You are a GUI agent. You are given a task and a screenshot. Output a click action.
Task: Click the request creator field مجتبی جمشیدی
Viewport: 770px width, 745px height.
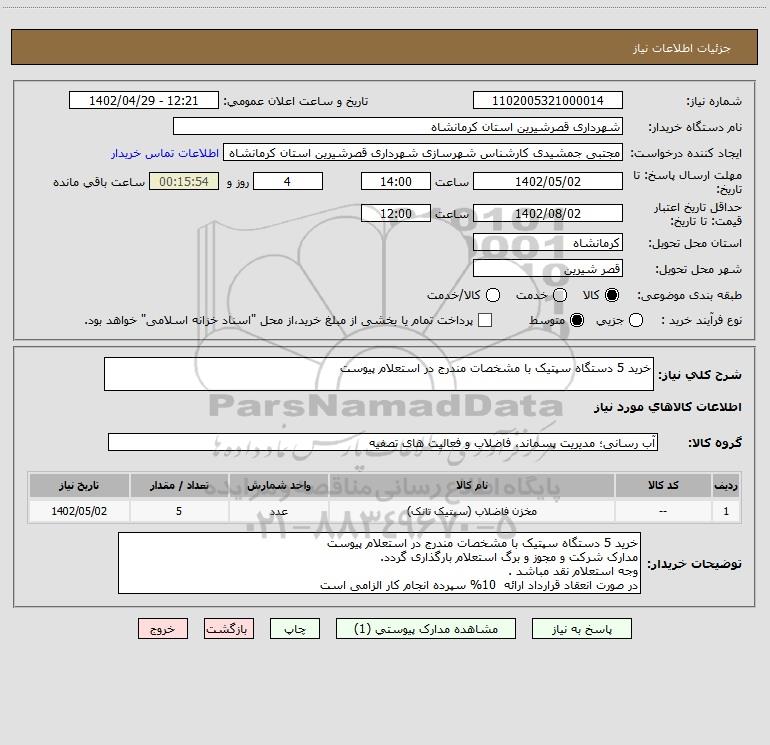point(423,153)
